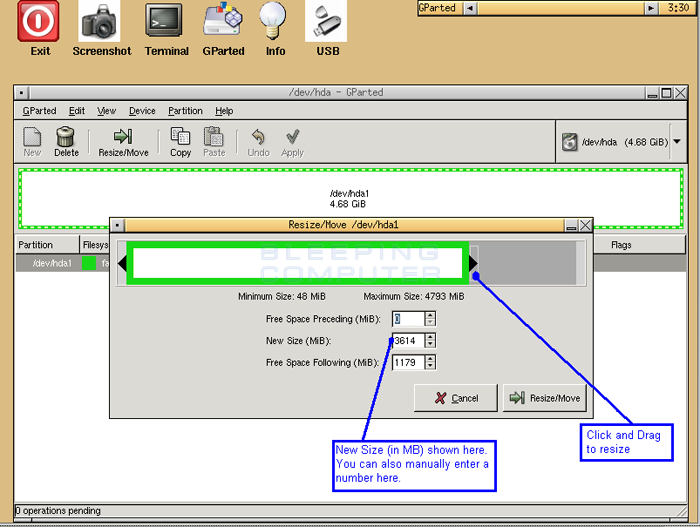
Task: Click the left black arrow resize handle
Action: click(x=122, y=264)
